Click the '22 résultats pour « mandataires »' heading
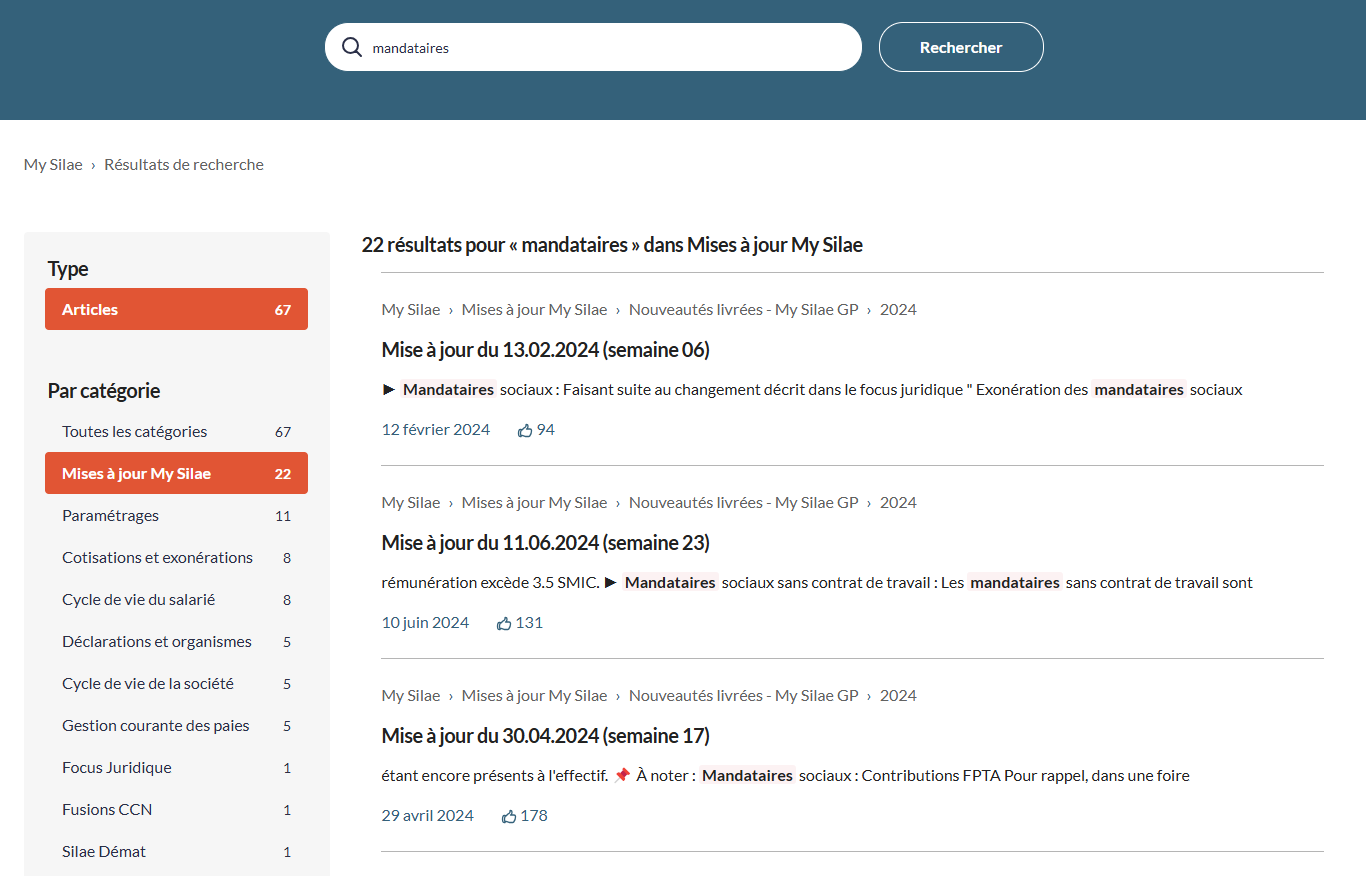The height and width of the screenshot is (876, 1366). pos(612,245)
